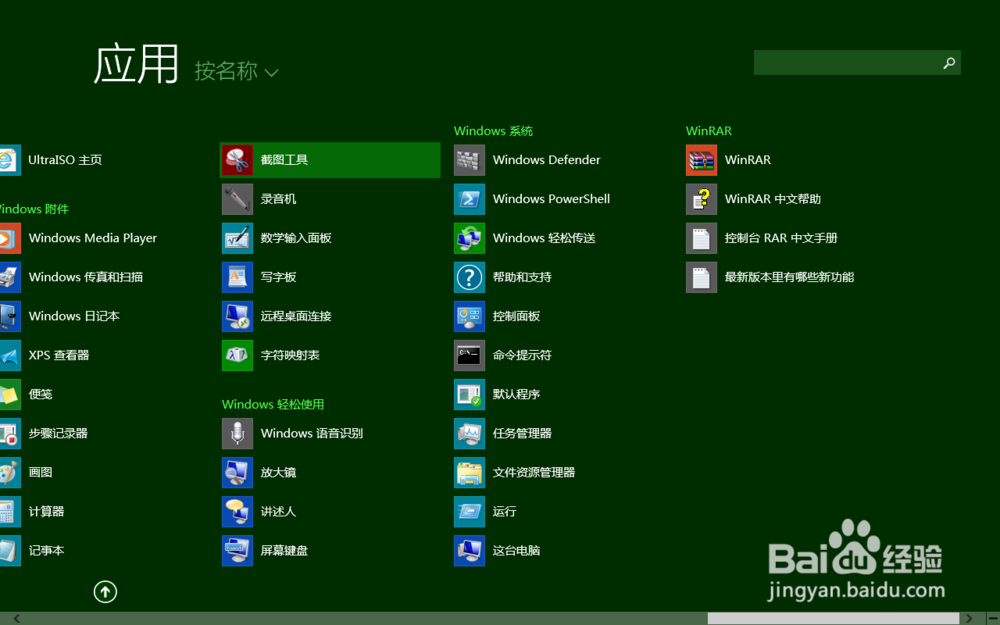Launch WinRAR application icon
1000x625 pixels.
(x=702, y=160)
